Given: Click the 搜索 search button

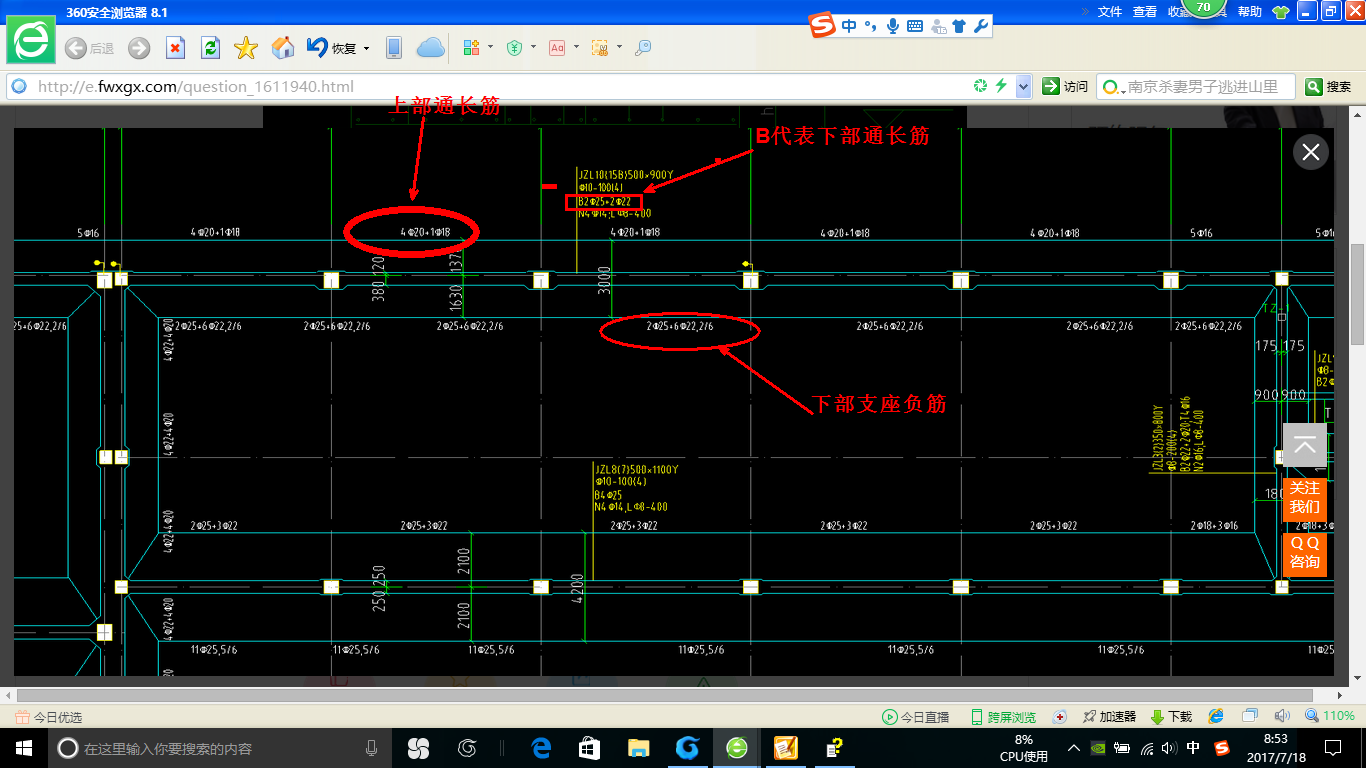Looking at the screenshot, I should point(1328,87).
